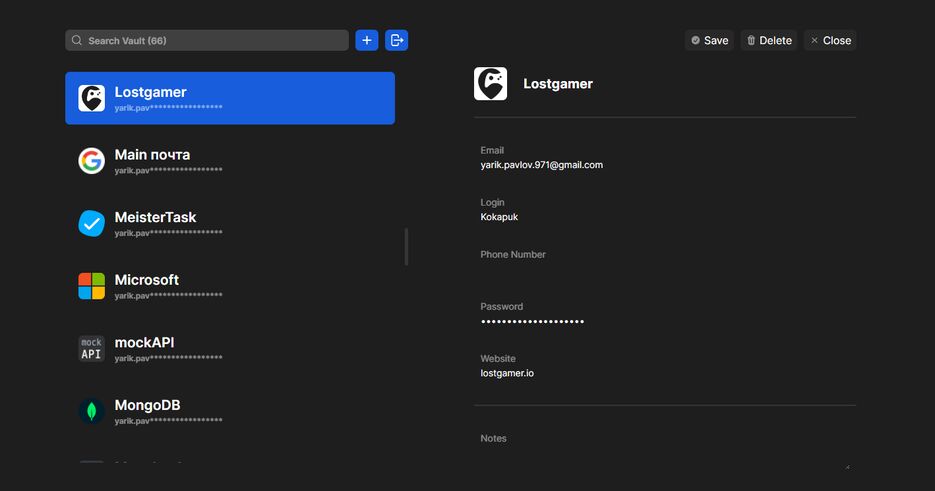Click the large Lostgamer logo in details
Viewport: 935px width, 491px height.
pos(491,84)
